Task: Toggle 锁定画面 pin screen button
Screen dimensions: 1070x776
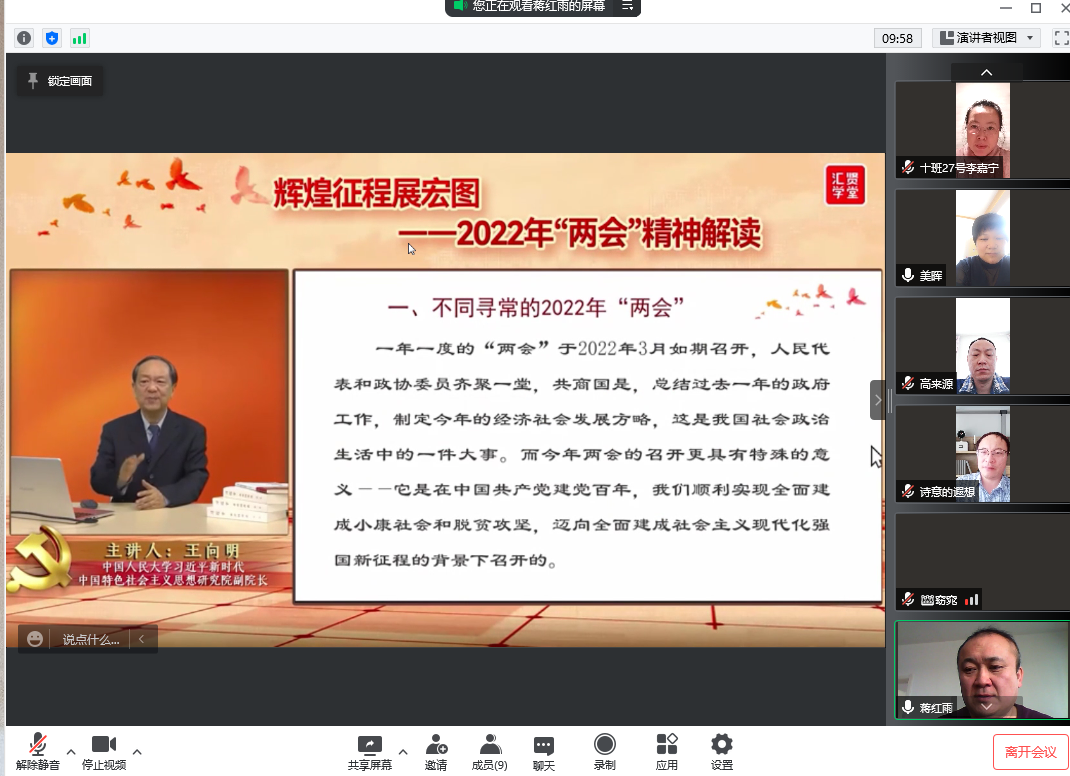Action: [60, 81]
